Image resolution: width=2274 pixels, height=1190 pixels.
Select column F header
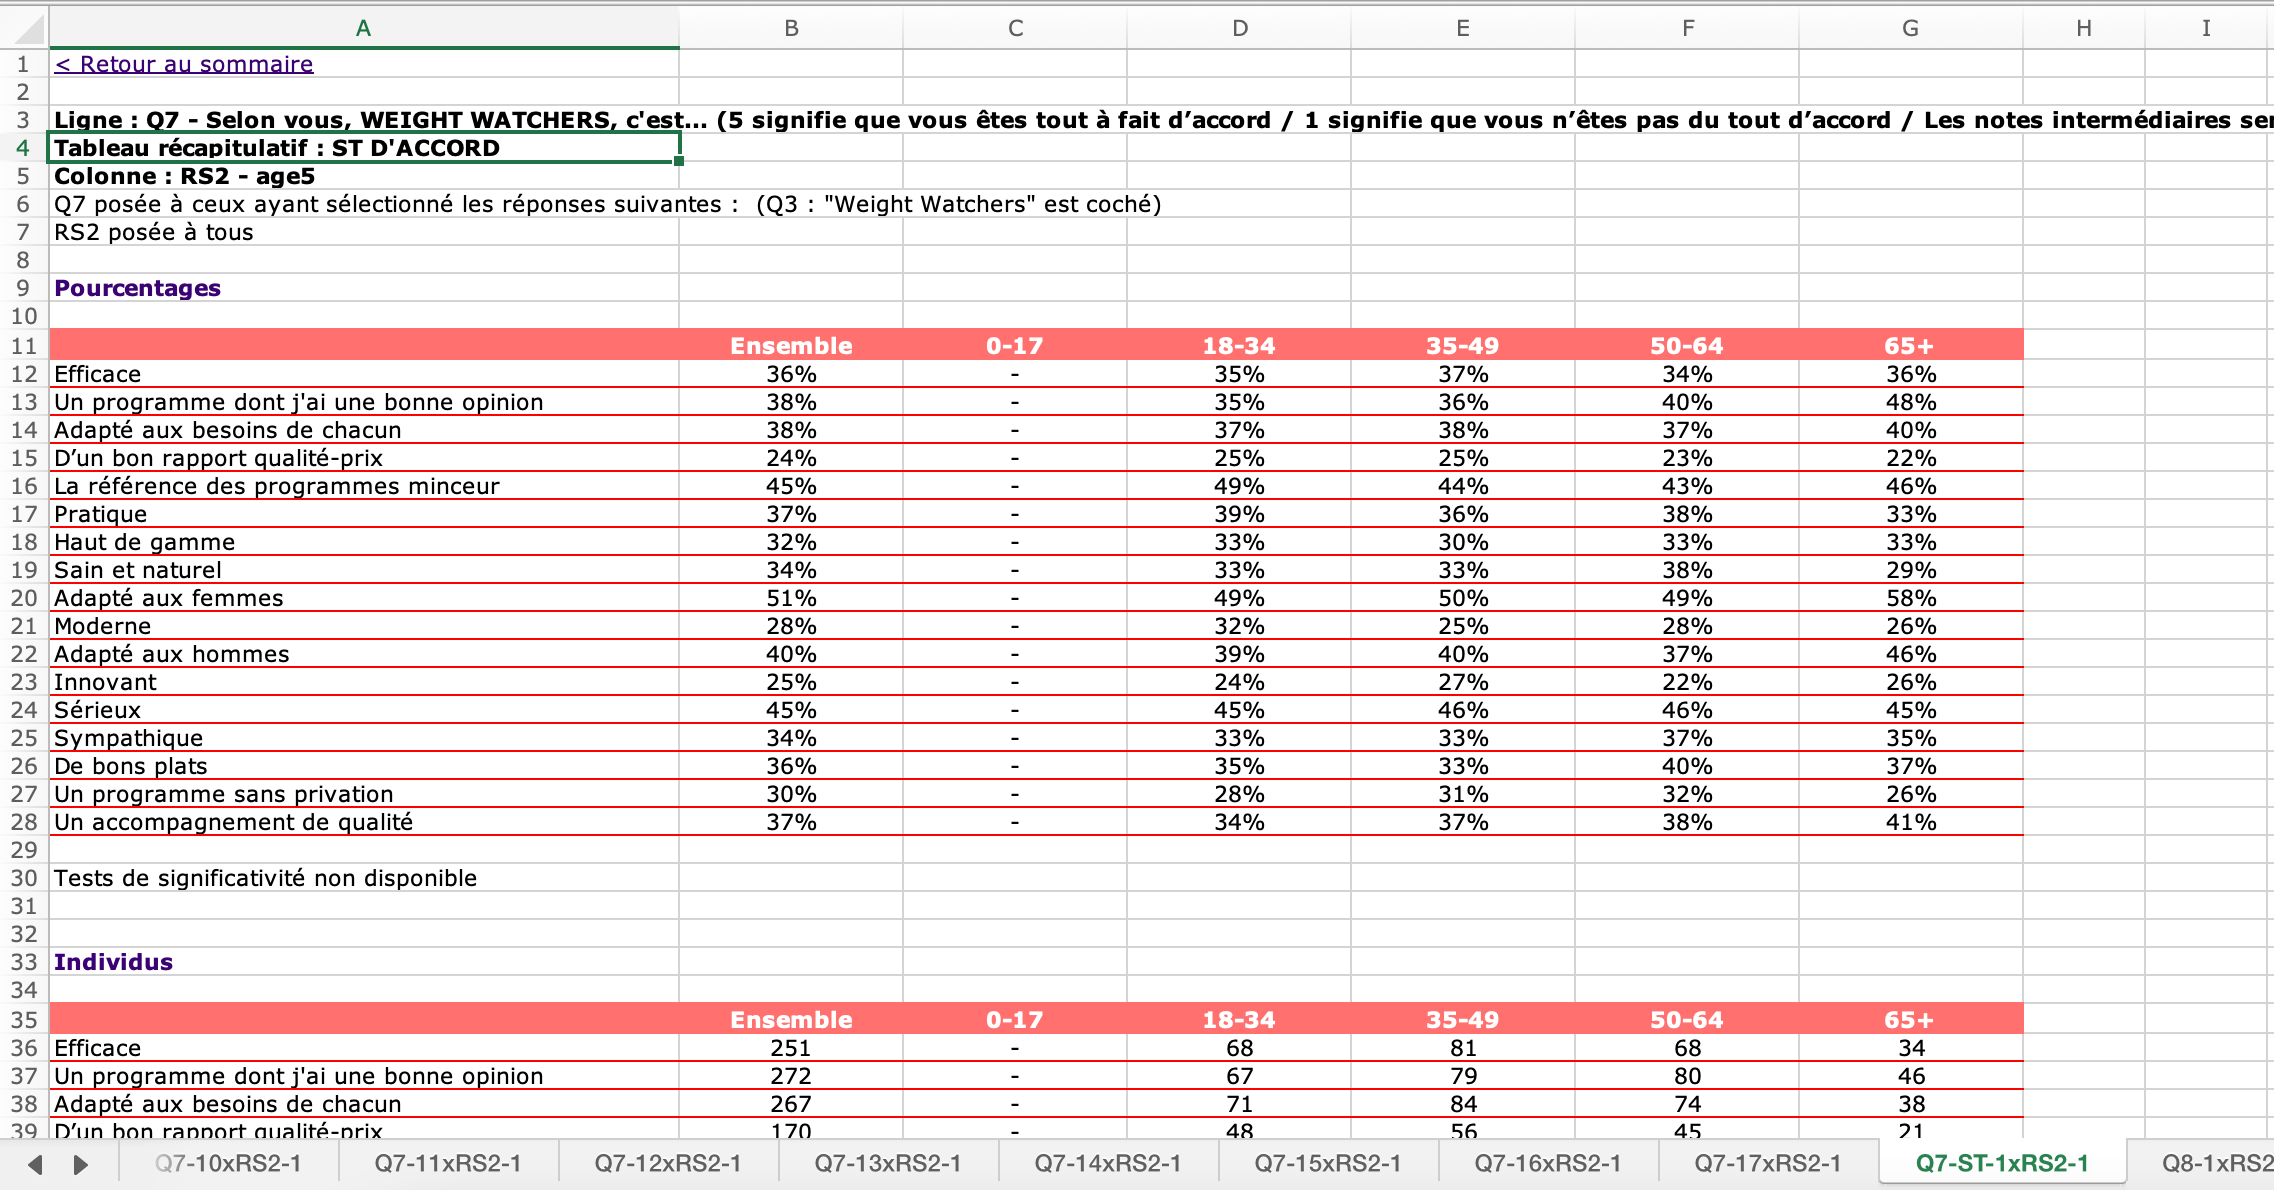pos(1687,28)
